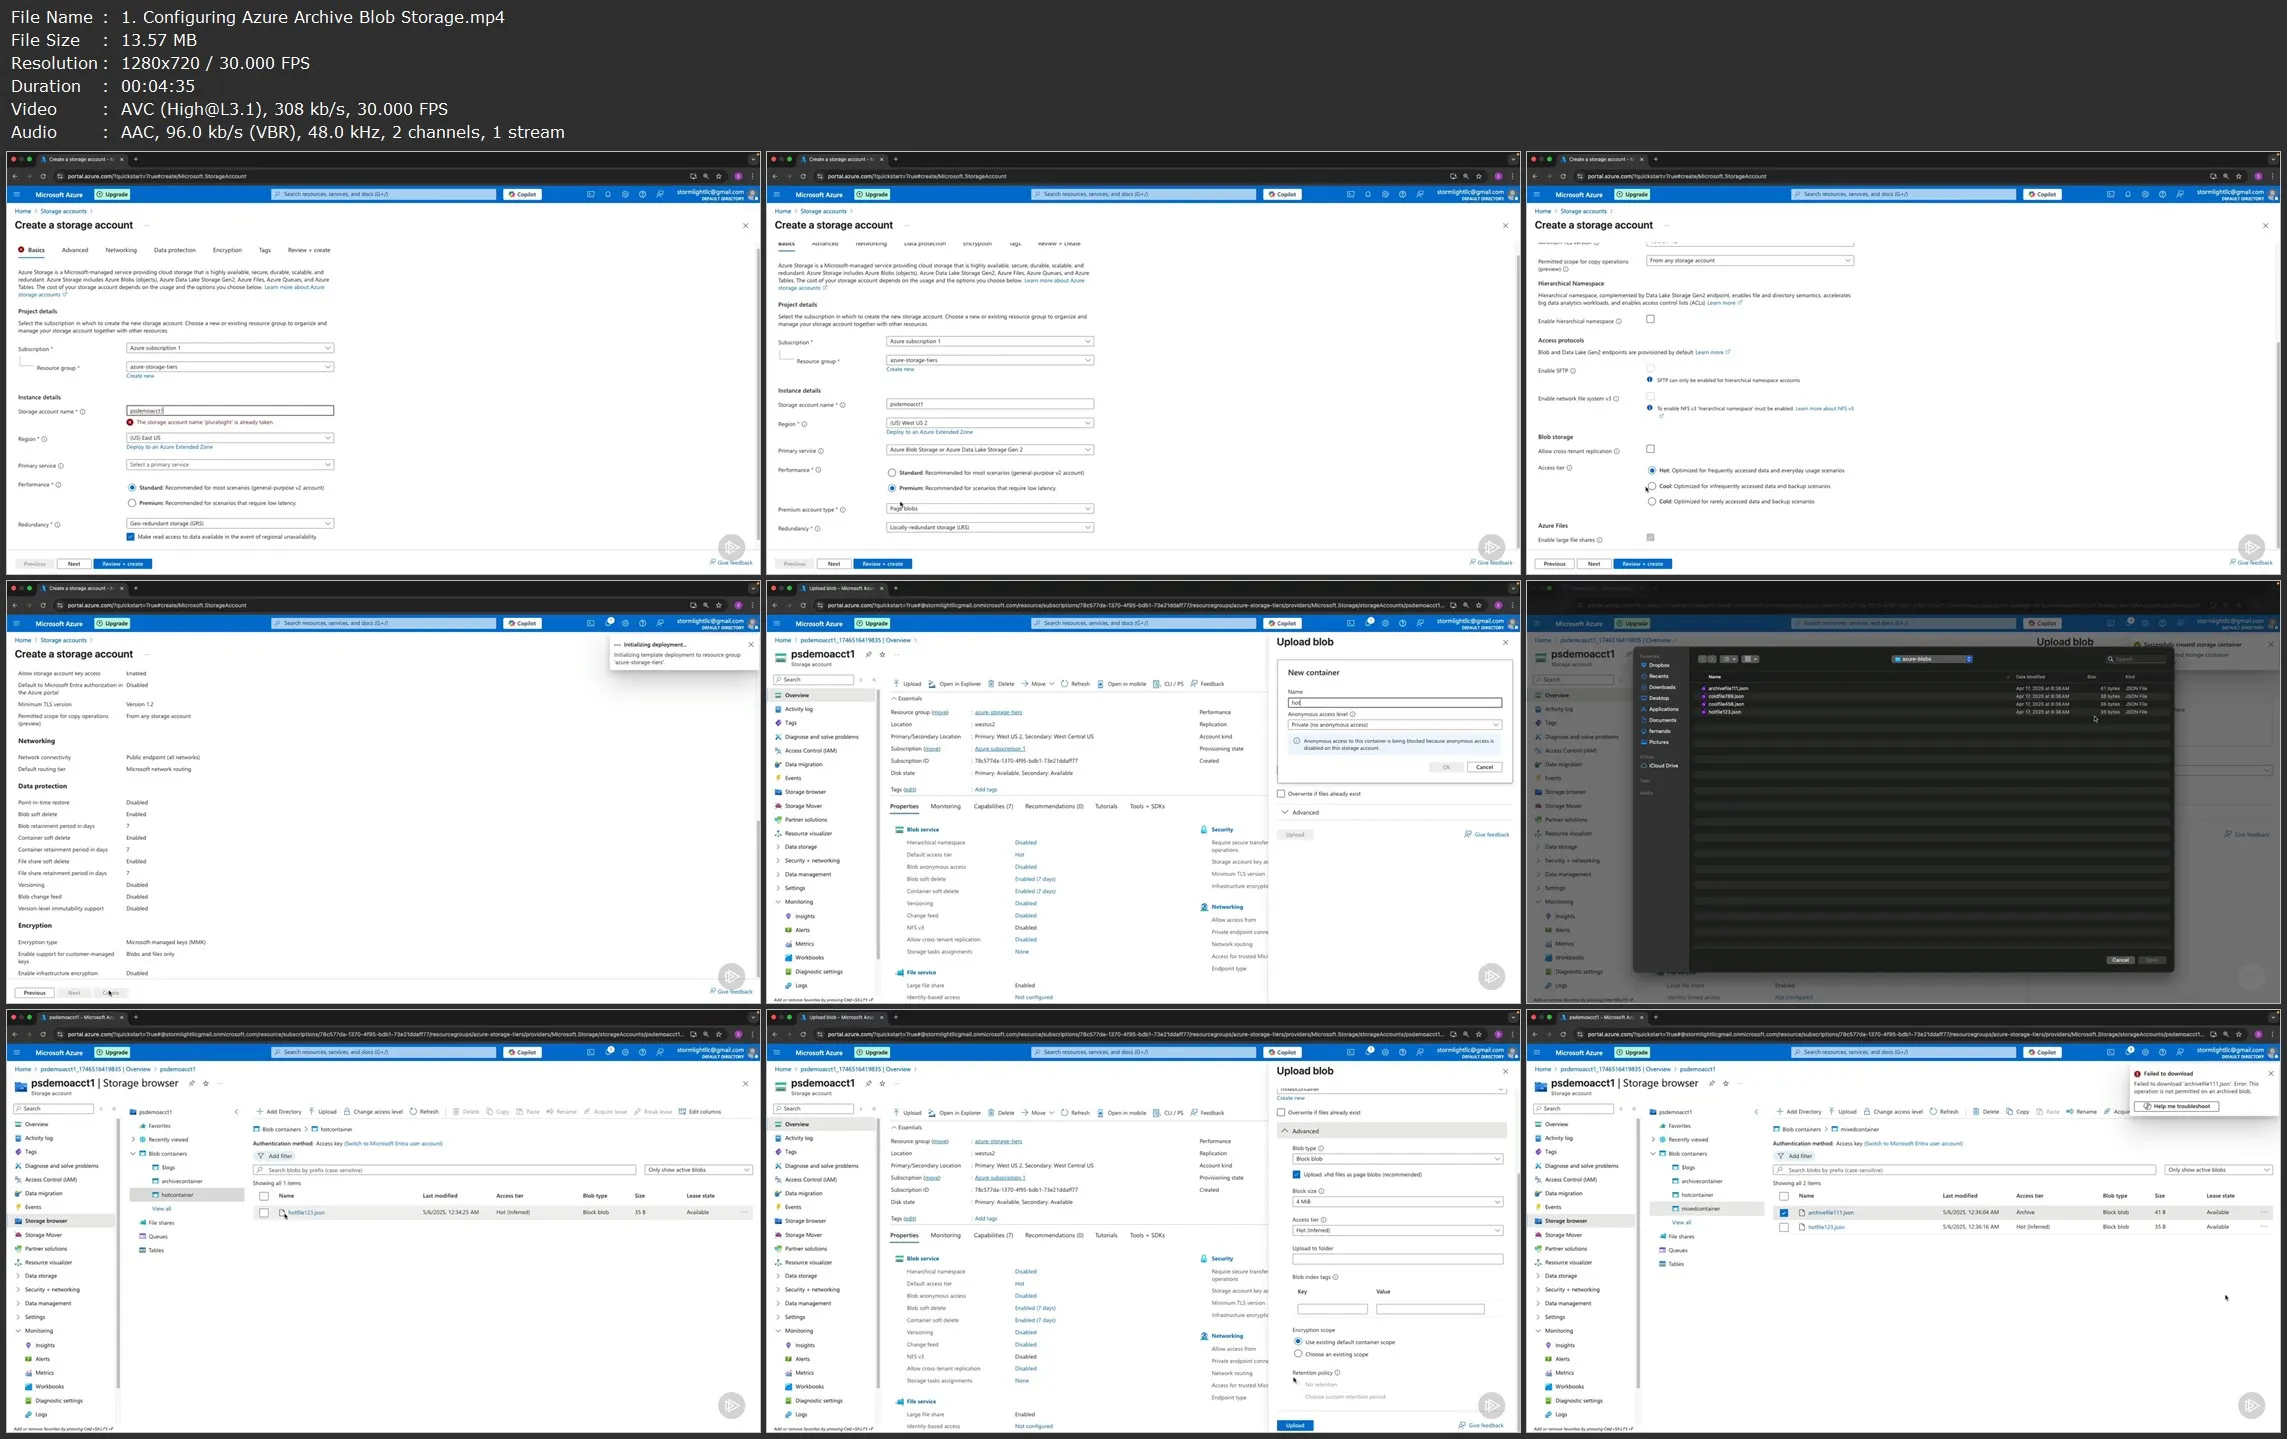Click the Premium account type info icon

[842, 510]
